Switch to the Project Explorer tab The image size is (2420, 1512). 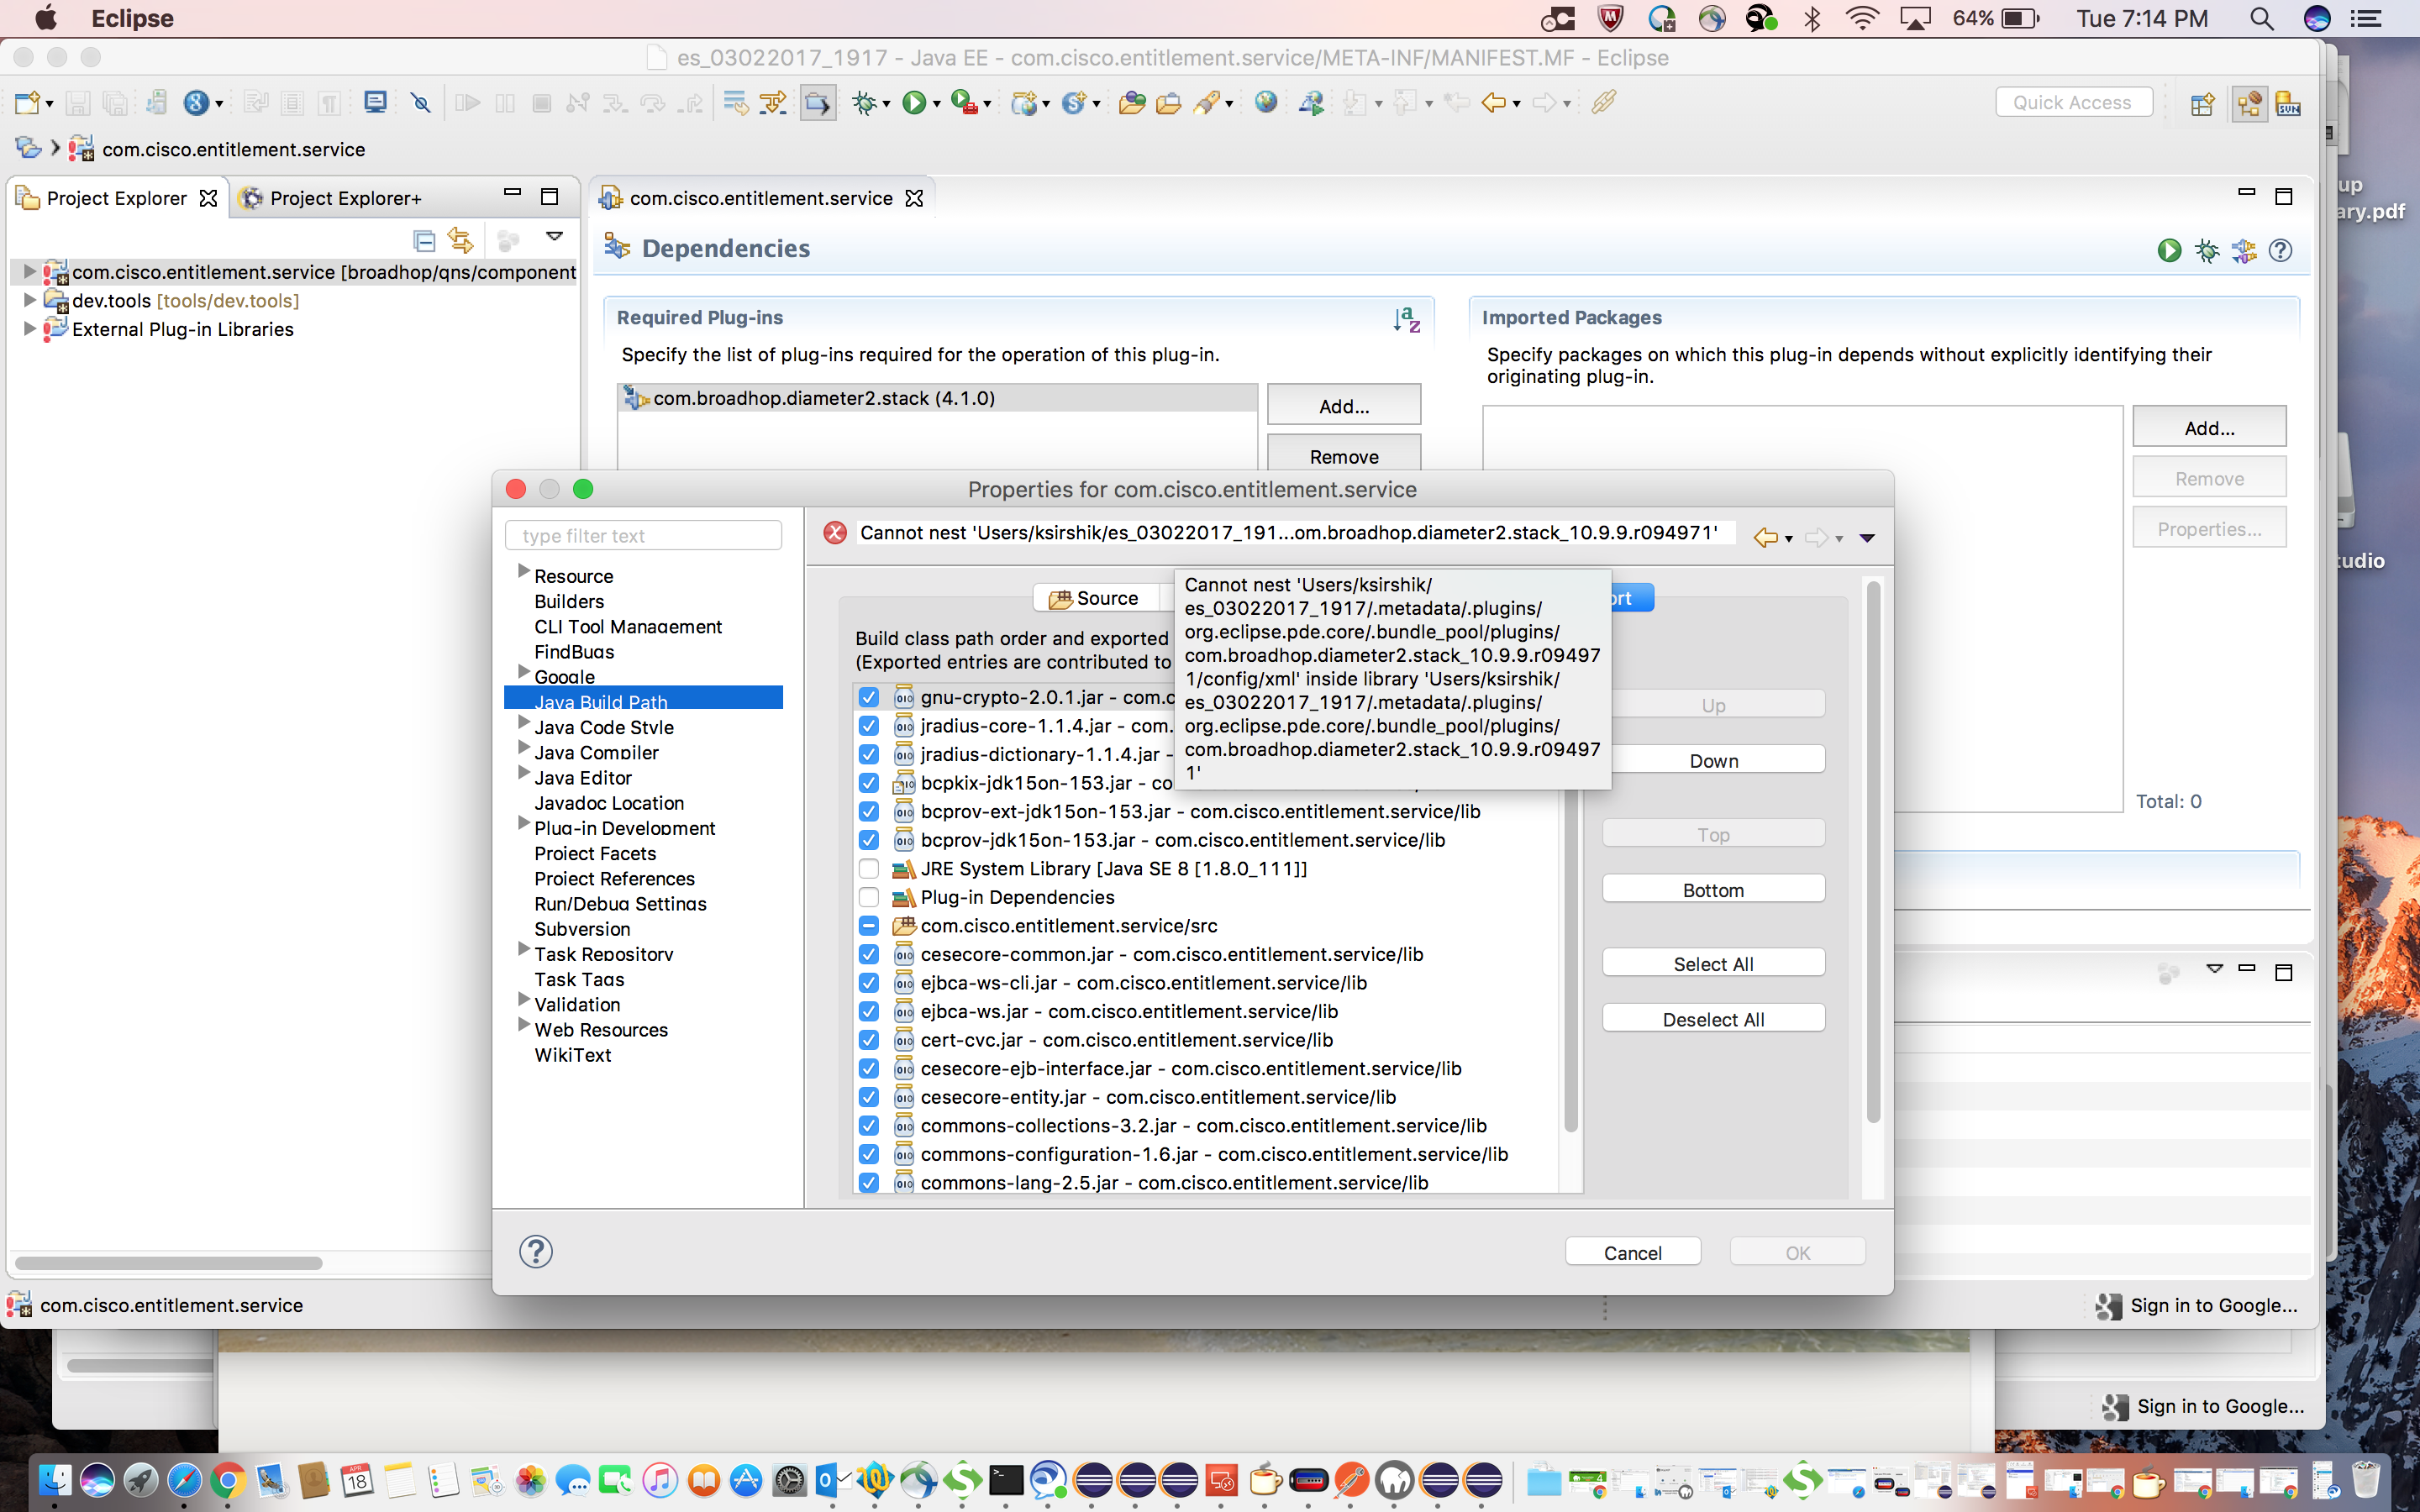coord(117,198)
